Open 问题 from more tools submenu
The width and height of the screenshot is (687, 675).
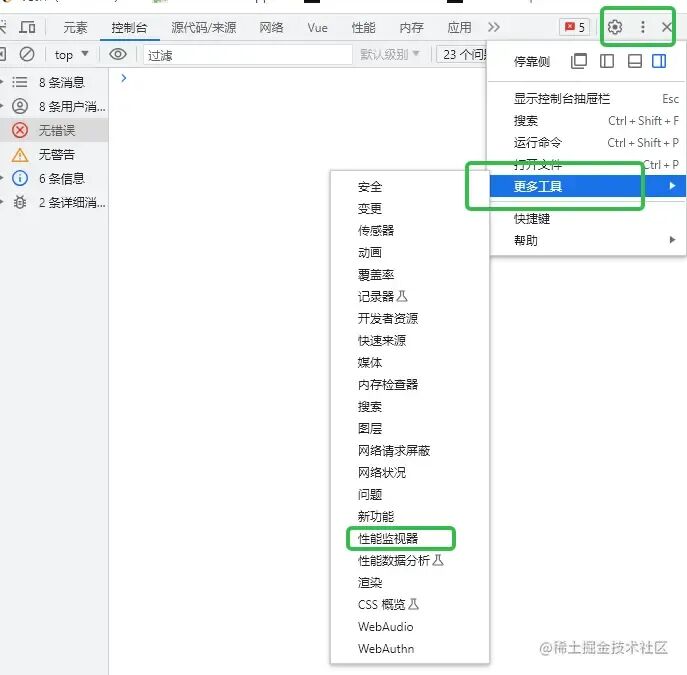coord(410,495)
